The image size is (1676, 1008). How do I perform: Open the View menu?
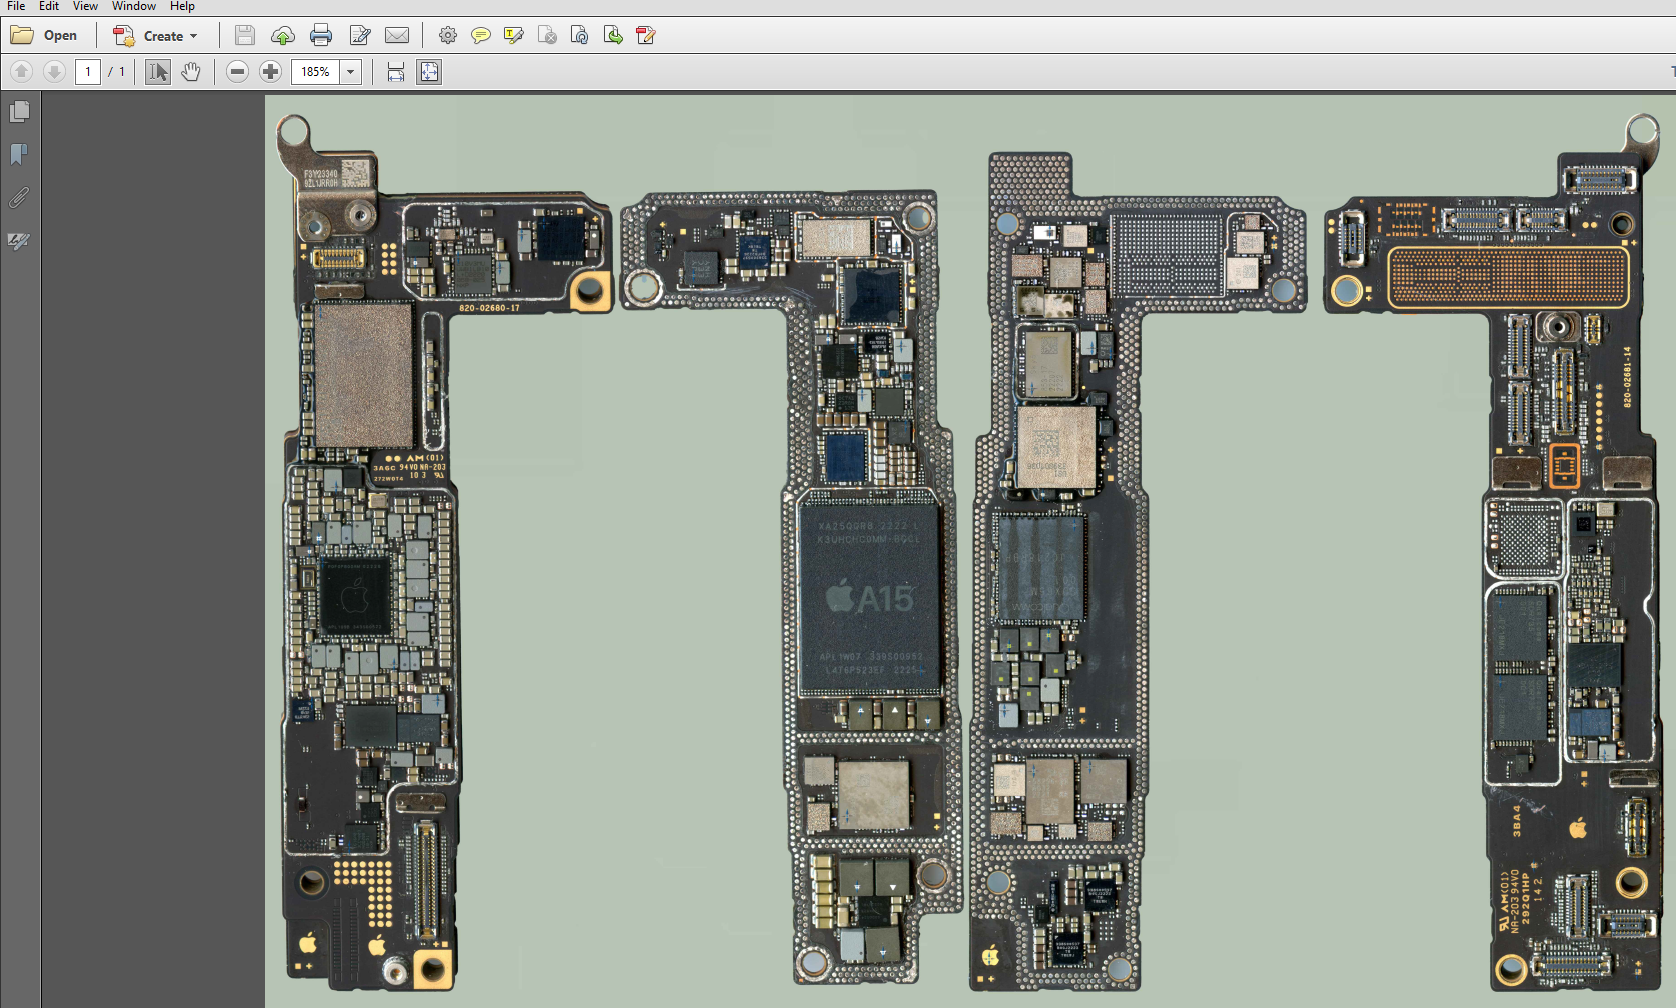click(x=85, y=6)
